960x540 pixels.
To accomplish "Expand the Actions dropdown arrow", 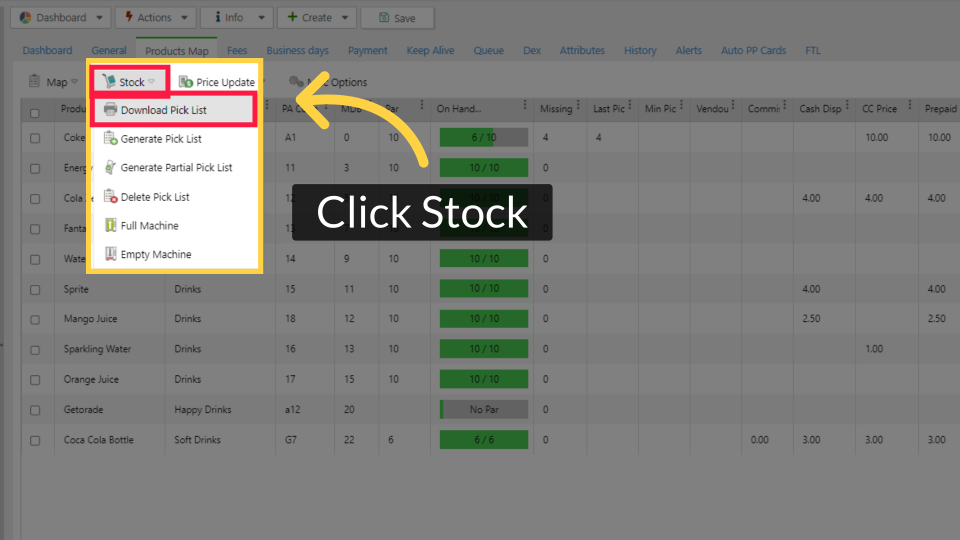I will coord(184,18).
